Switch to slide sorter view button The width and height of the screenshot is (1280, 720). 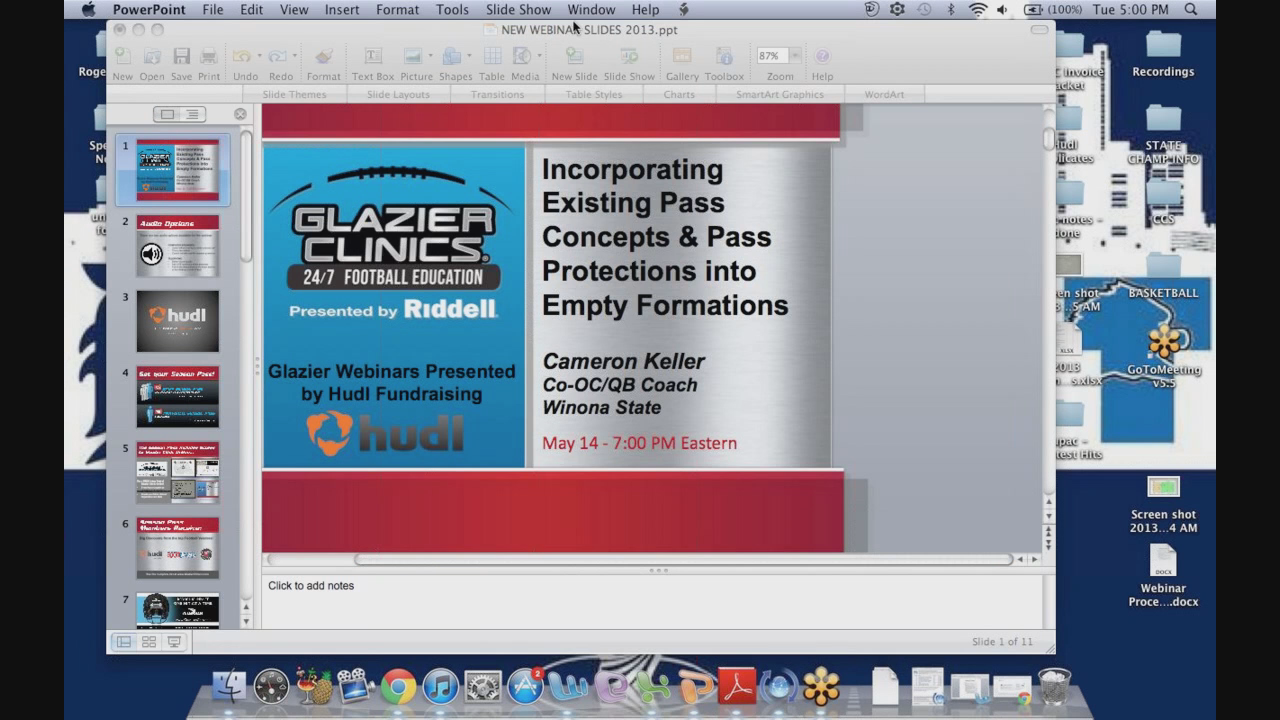(x=149, y=642)
